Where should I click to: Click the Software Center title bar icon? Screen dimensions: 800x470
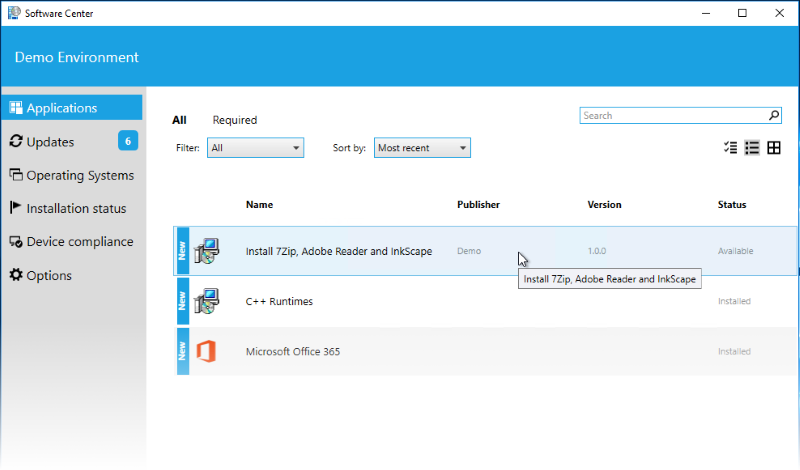point(14,13)
